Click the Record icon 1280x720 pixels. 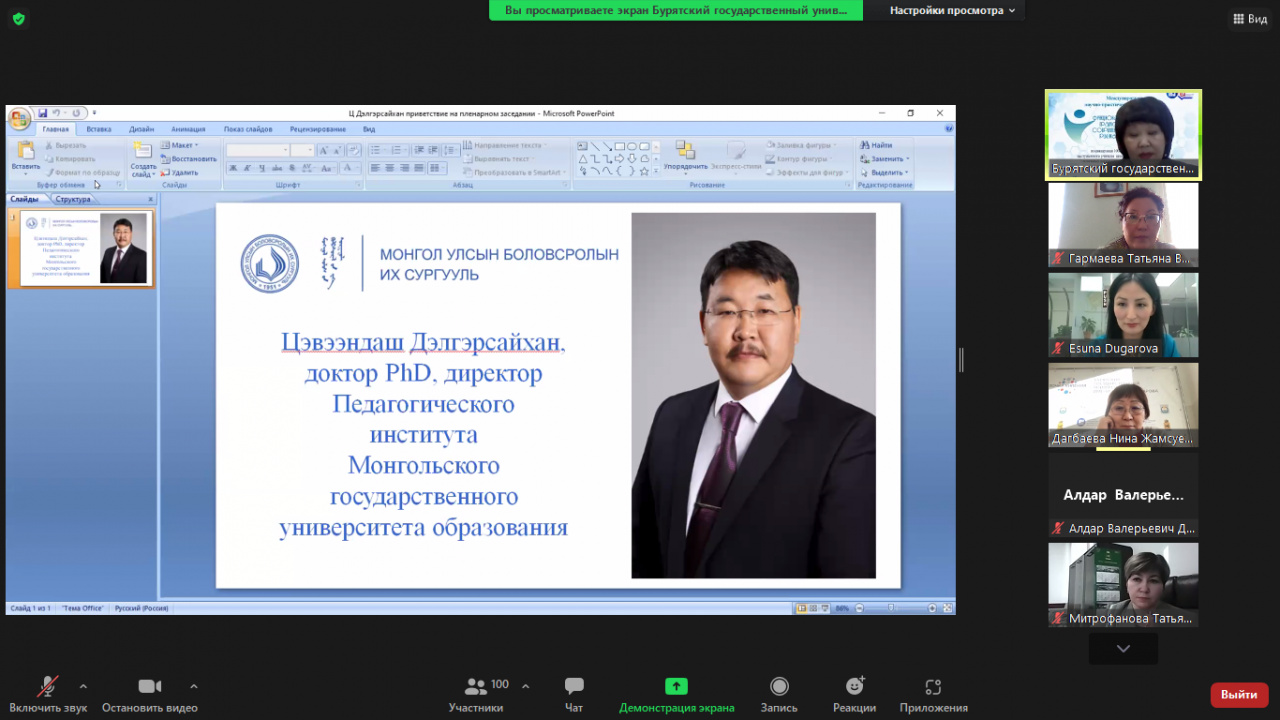779,693
